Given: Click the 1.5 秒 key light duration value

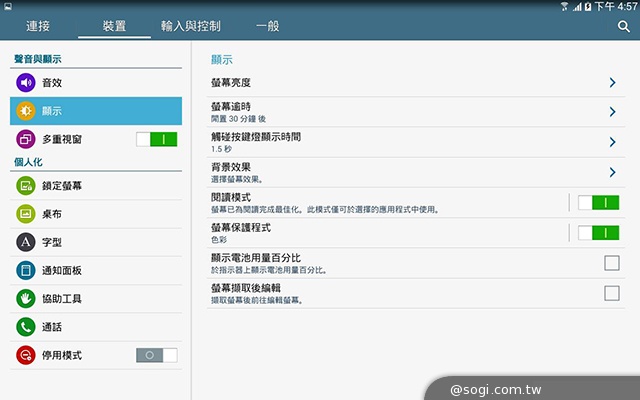Looking at the screenshot, I should pos(221,149).
